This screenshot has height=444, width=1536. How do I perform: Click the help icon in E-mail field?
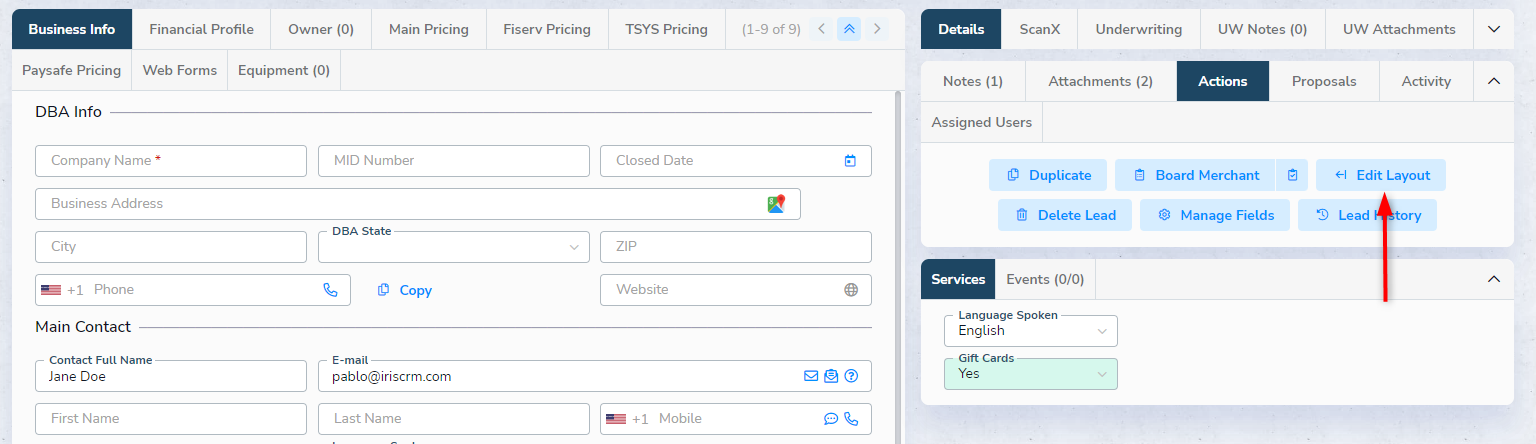coord(851,377)
